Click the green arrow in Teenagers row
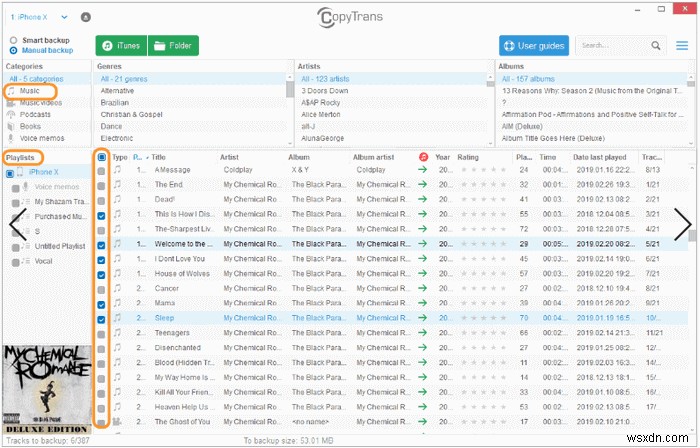Screen dimensions: 700x448 coord(422,332)
